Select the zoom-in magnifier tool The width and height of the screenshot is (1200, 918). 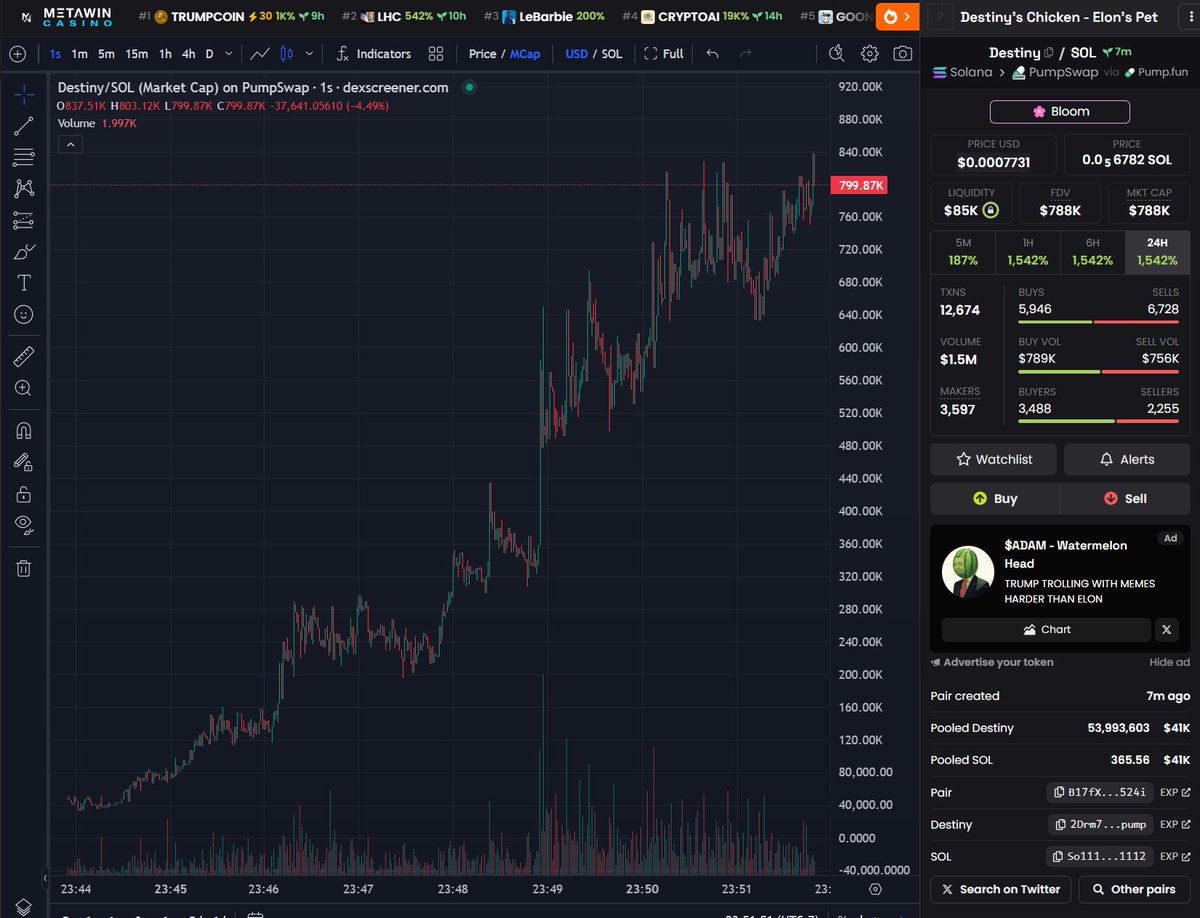[24, 388]
